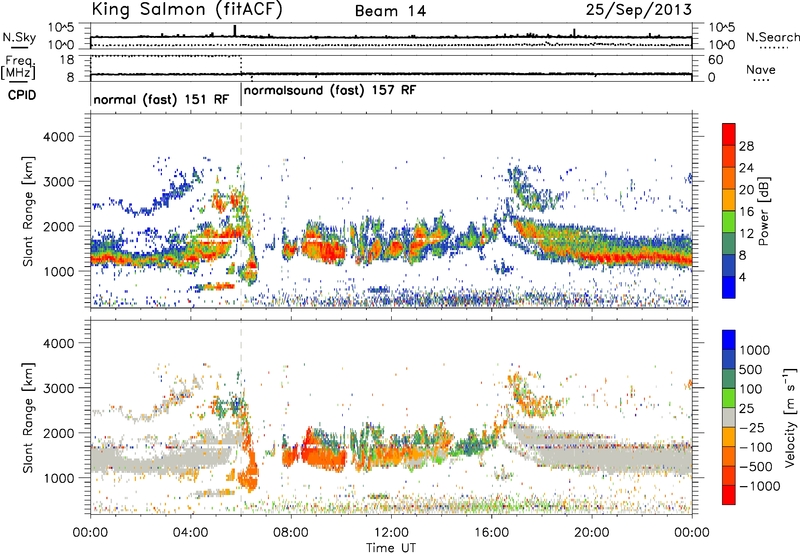Click the 'Power [dB]' colorbar label
Viewport: 800px width, 554px height.
[763, 211]
